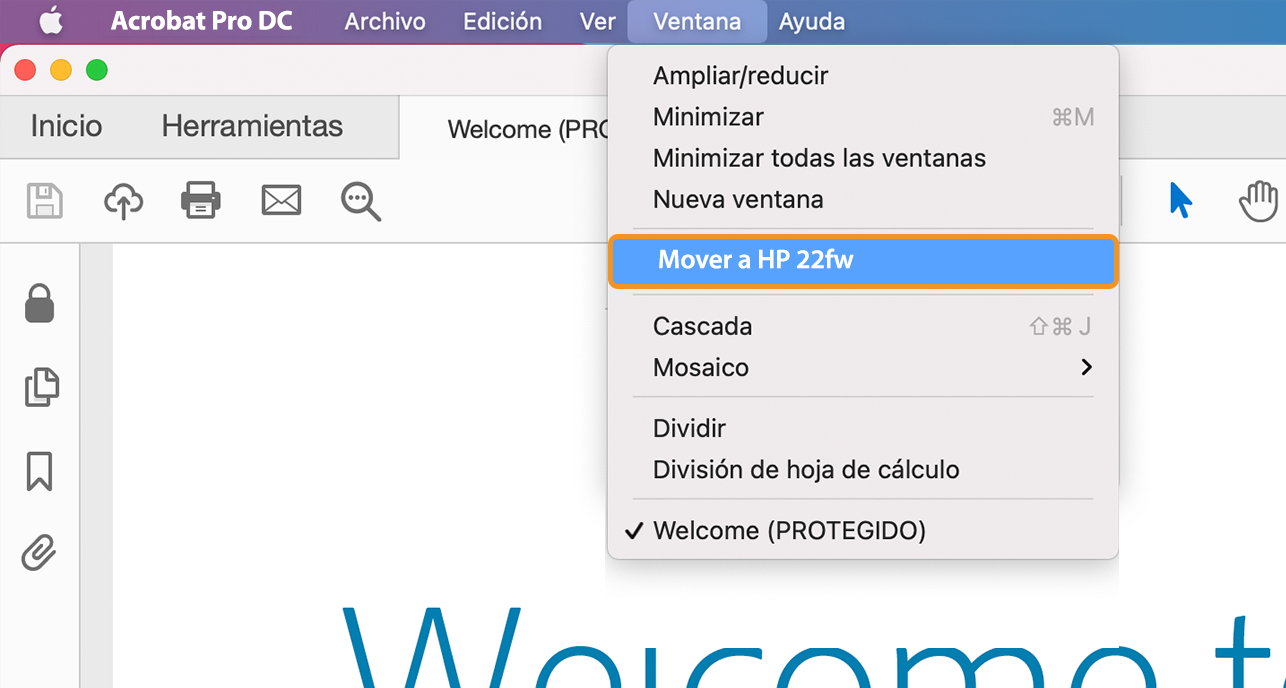Viewport: 1286px width, 688px height.
Task: Choose Cascada window arrangement
Action: [702, 326]
